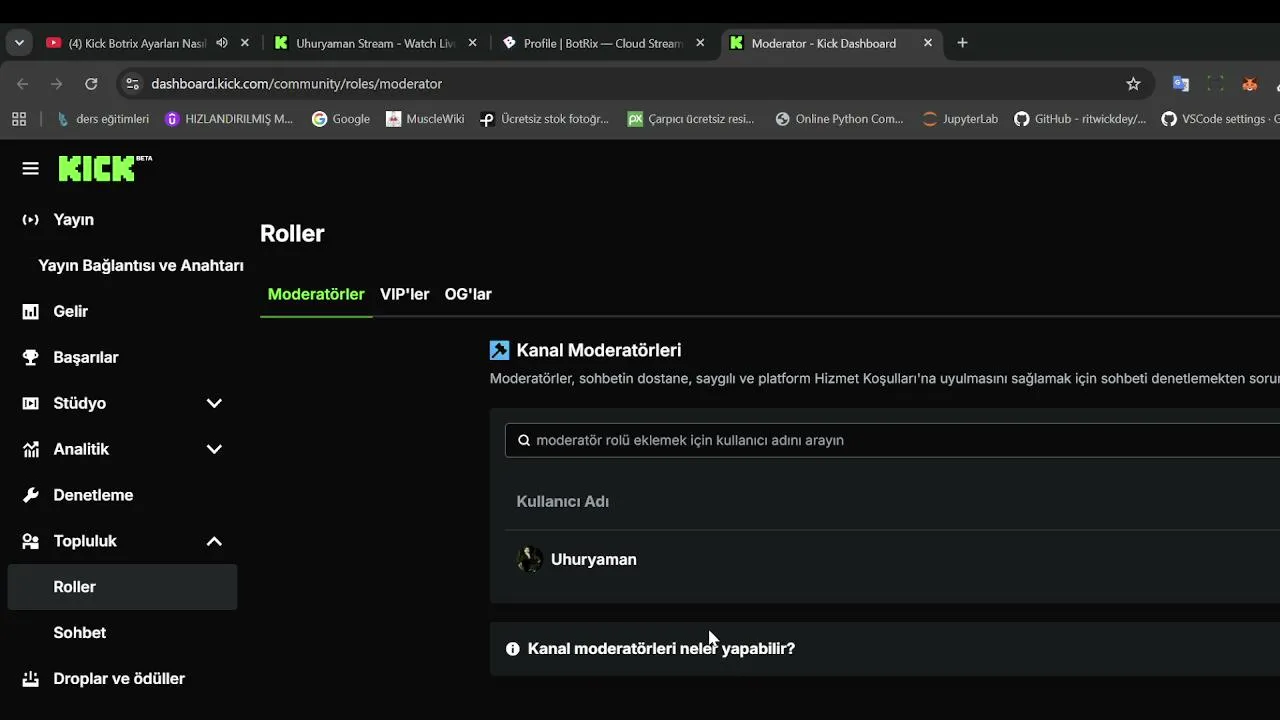Close the Uhuryaman Stream tab
This screenshot has height=720, width=1280.
tap(472, 43)
